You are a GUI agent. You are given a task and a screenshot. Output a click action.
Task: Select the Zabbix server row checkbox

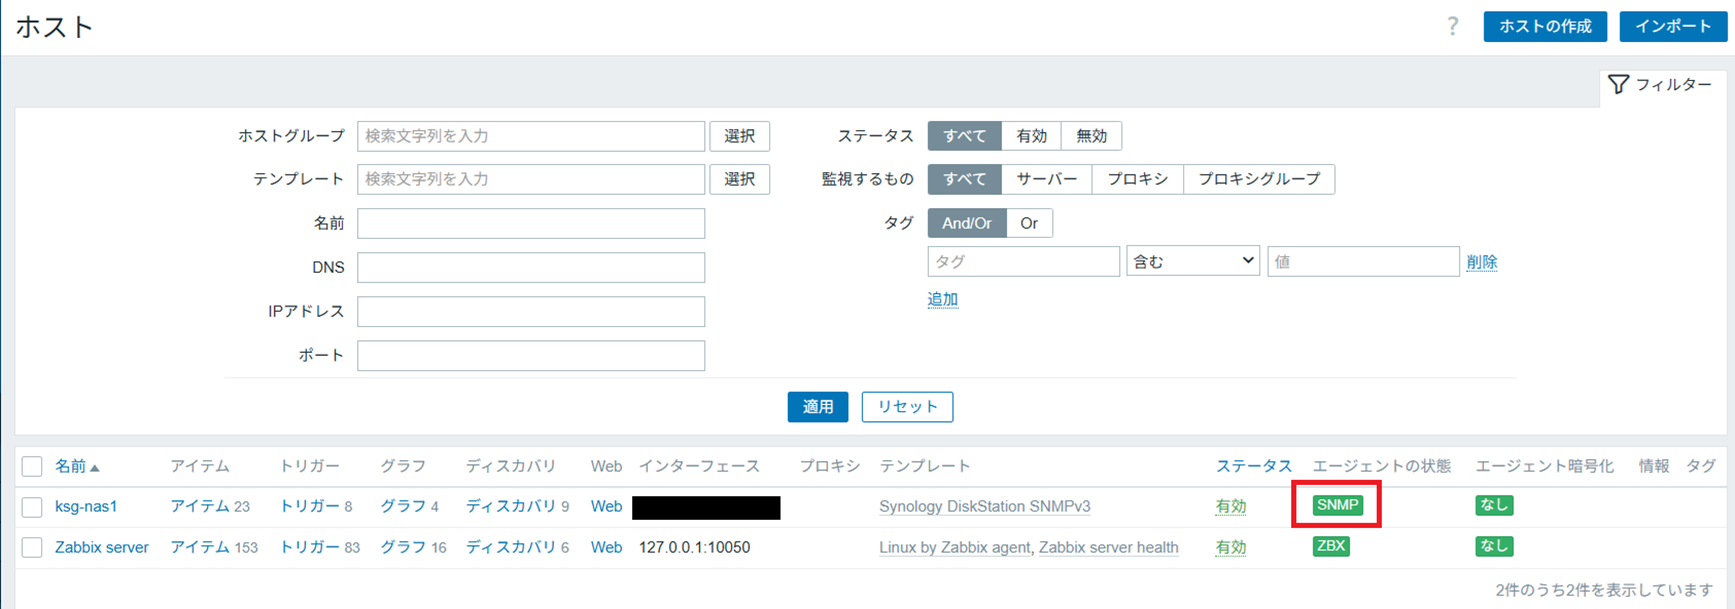[x=32, y=548]
